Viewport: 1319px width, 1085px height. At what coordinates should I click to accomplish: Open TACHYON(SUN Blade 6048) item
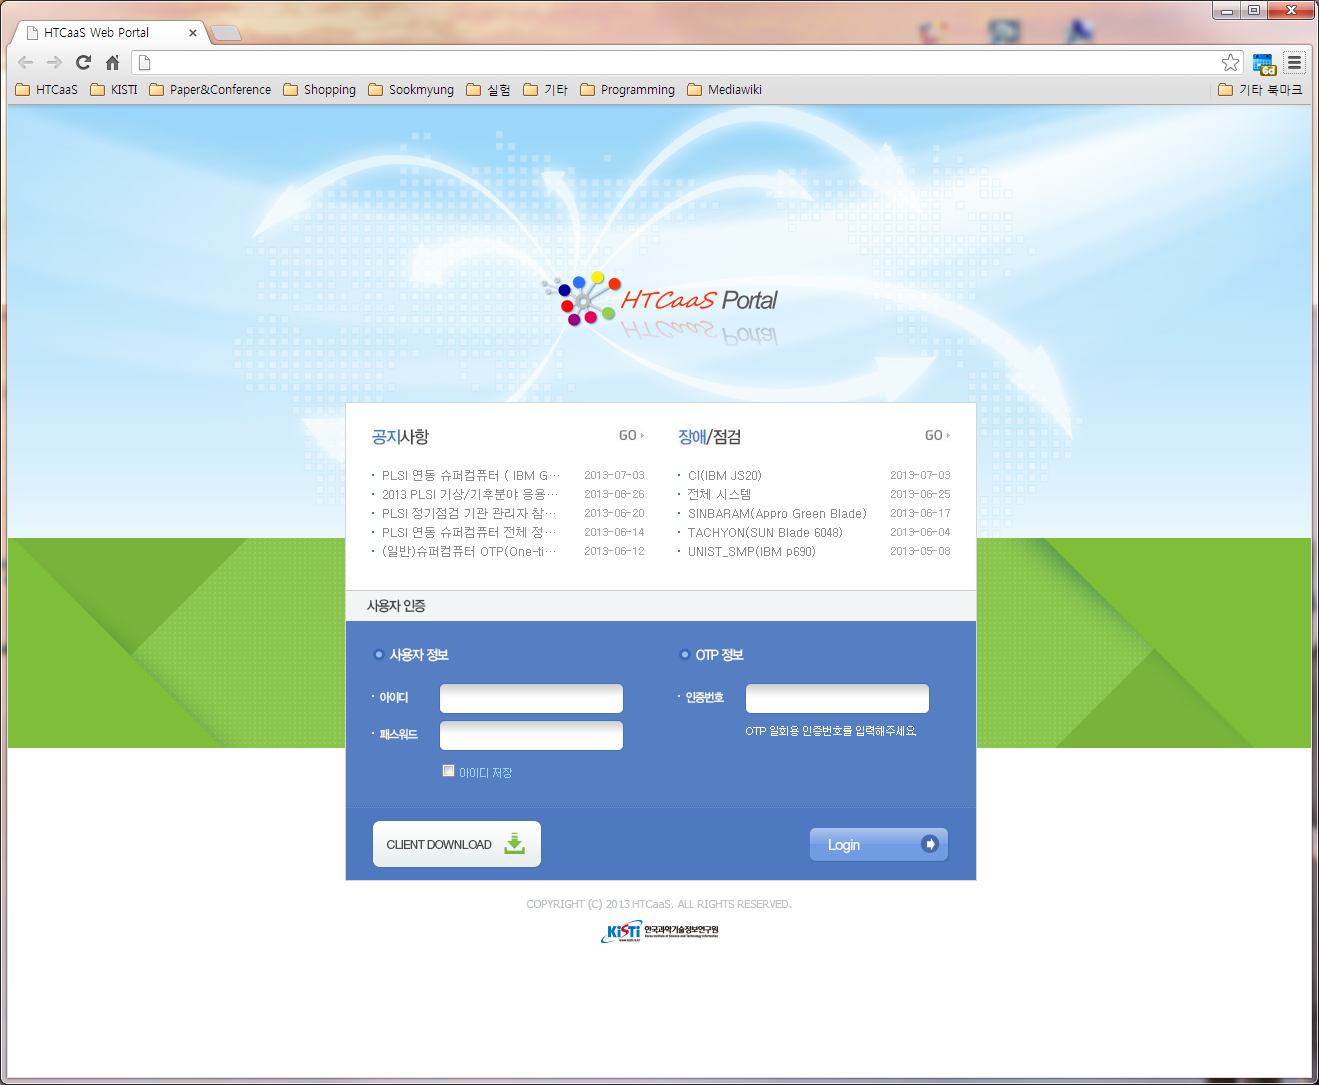point(765,532)
